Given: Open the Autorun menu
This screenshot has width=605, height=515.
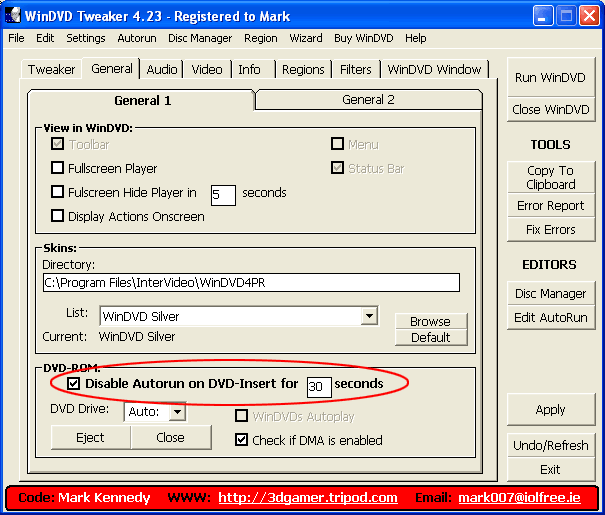Looking at the screenshot, I should (x=137, y=38).
